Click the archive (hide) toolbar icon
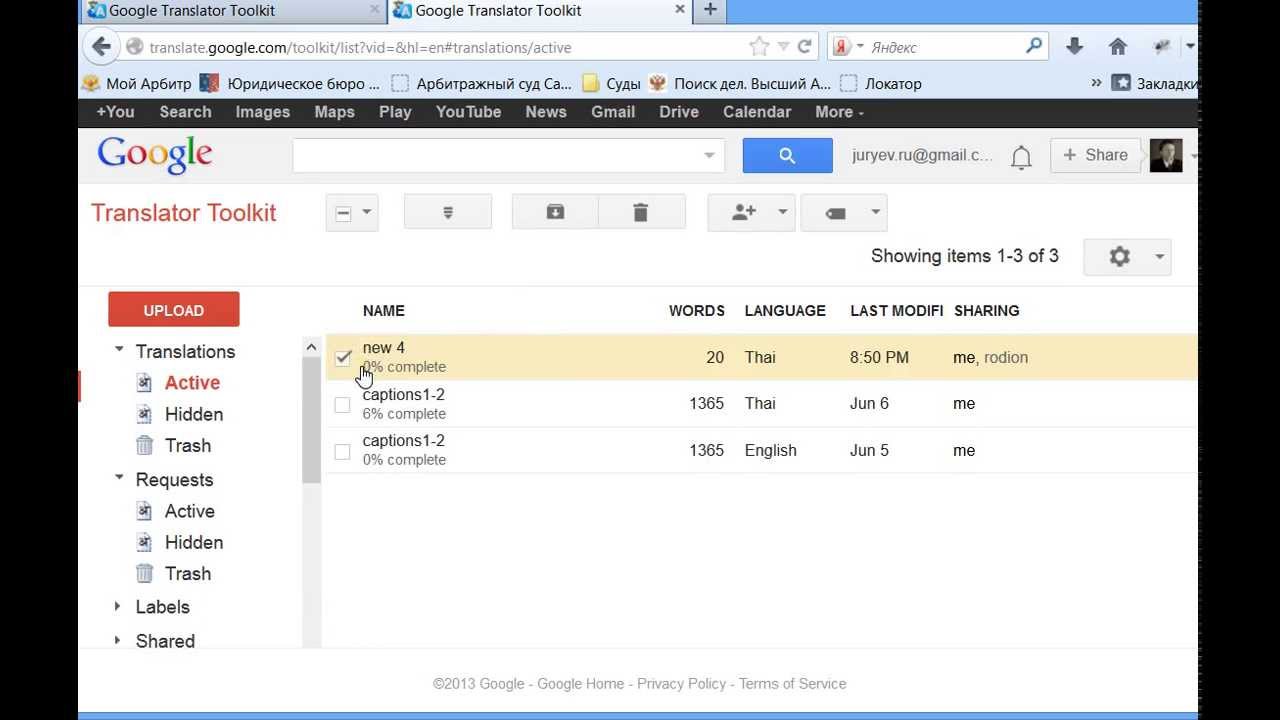Viewport: 1280px width, 720px height. coord(555,212)
